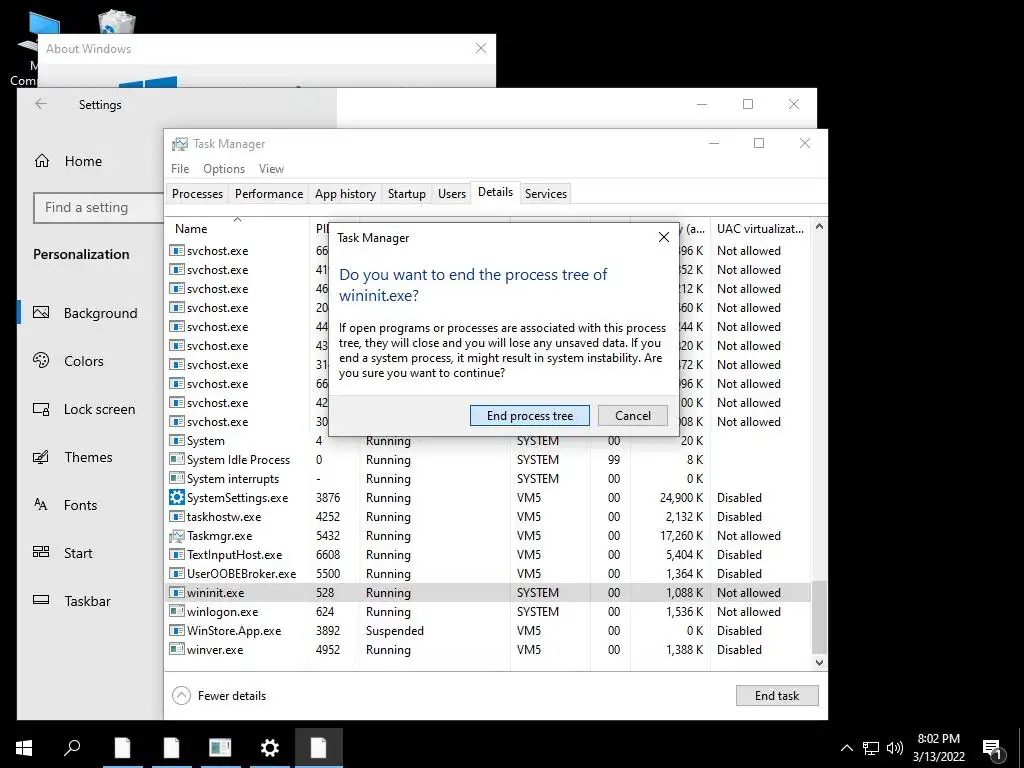Image resolution: width=1024 pixels, height=768 pixels.
Task: Cancel the end process dialog
Action: 633,416
